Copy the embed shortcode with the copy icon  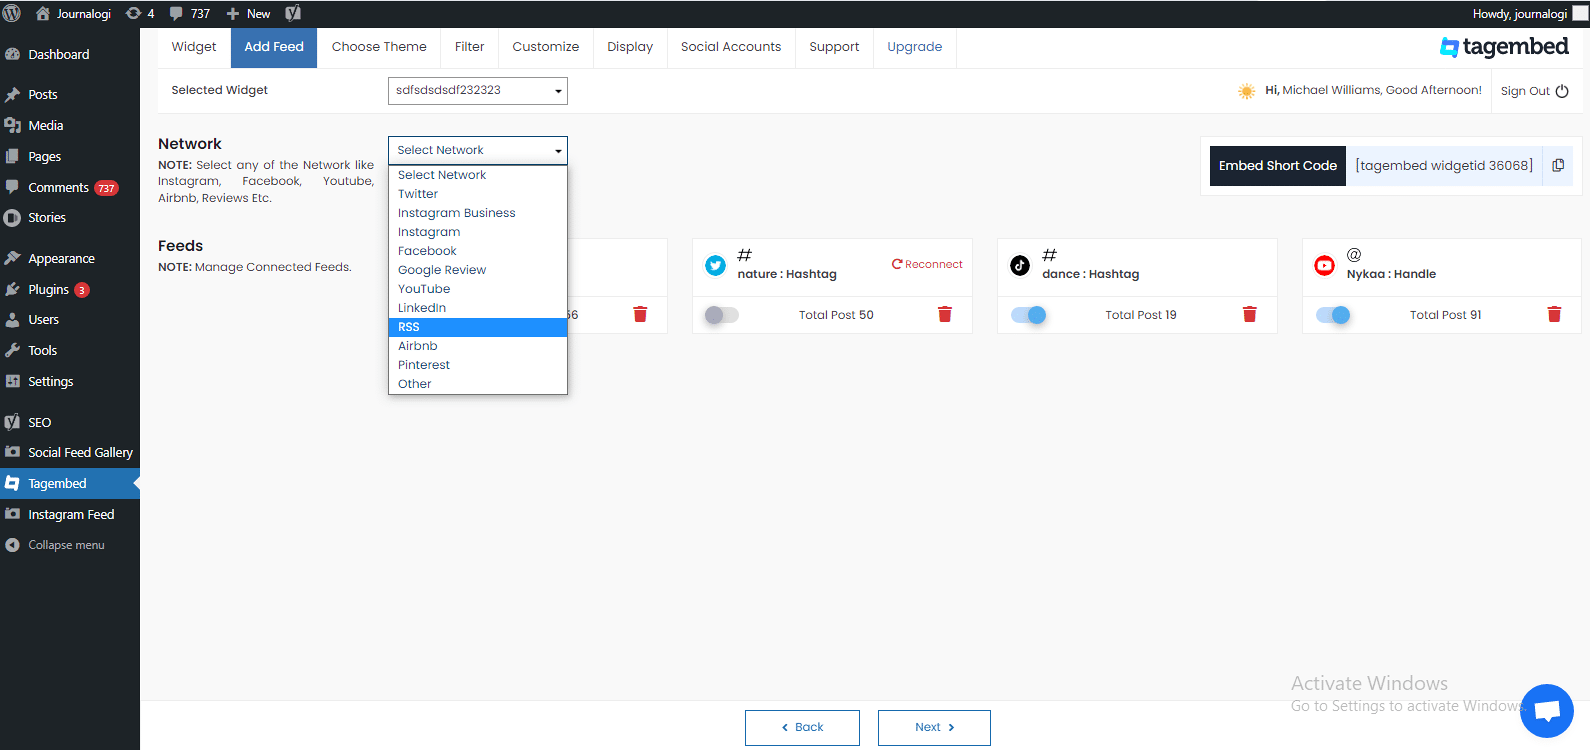click(1558, 166)
